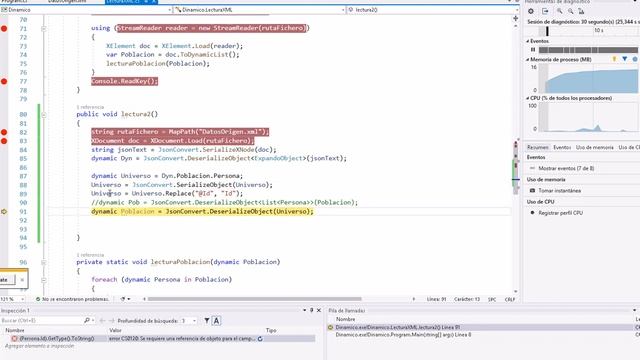The width and height of the screenshot is (640, 360).
Task: Toggle breakpoint on line 83
Action: tap(4, 141)
